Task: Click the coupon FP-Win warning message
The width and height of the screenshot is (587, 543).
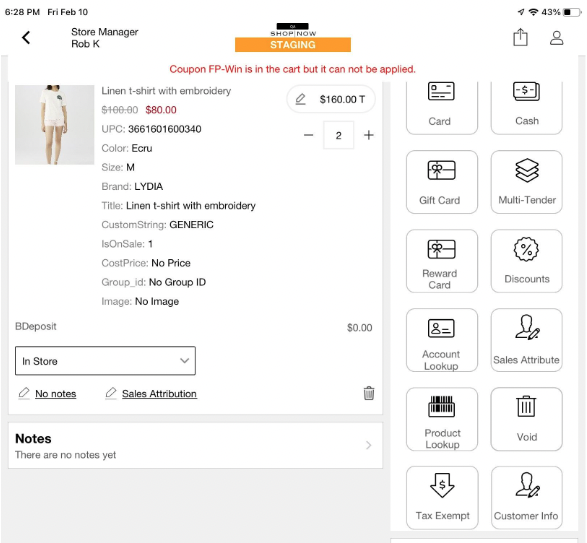Action: coord(292,69)
